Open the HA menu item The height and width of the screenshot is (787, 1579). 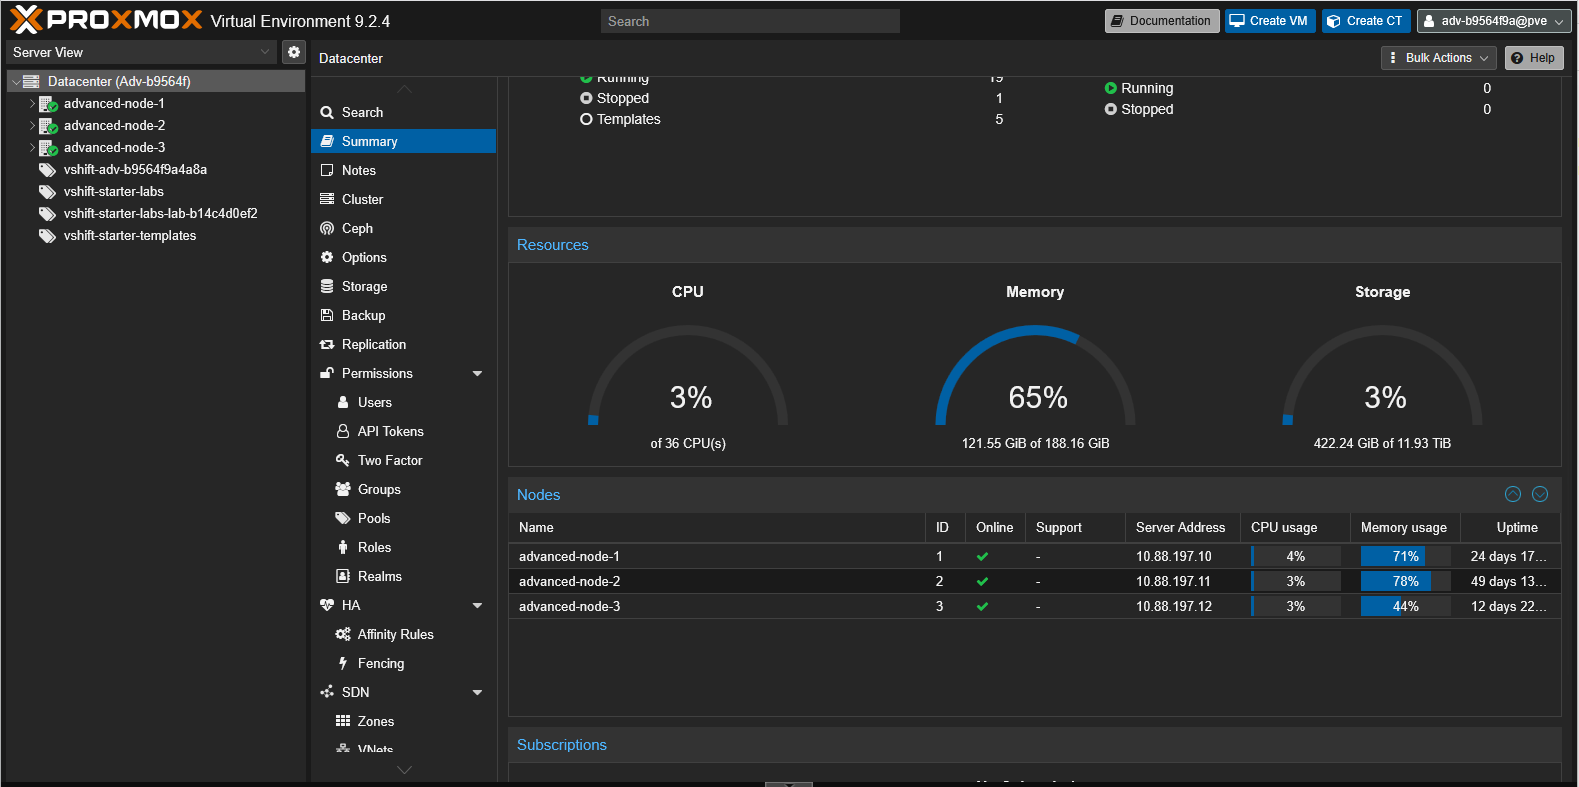(x=403, y=606)
